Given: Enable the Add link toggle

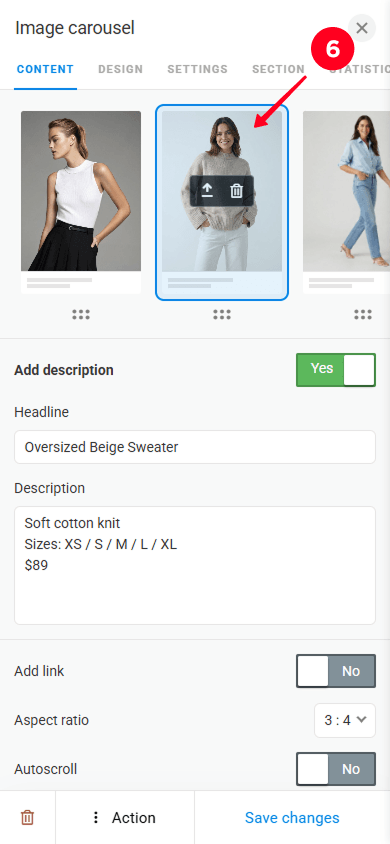Looking at the screenshot, I should (x=336, y=671).
